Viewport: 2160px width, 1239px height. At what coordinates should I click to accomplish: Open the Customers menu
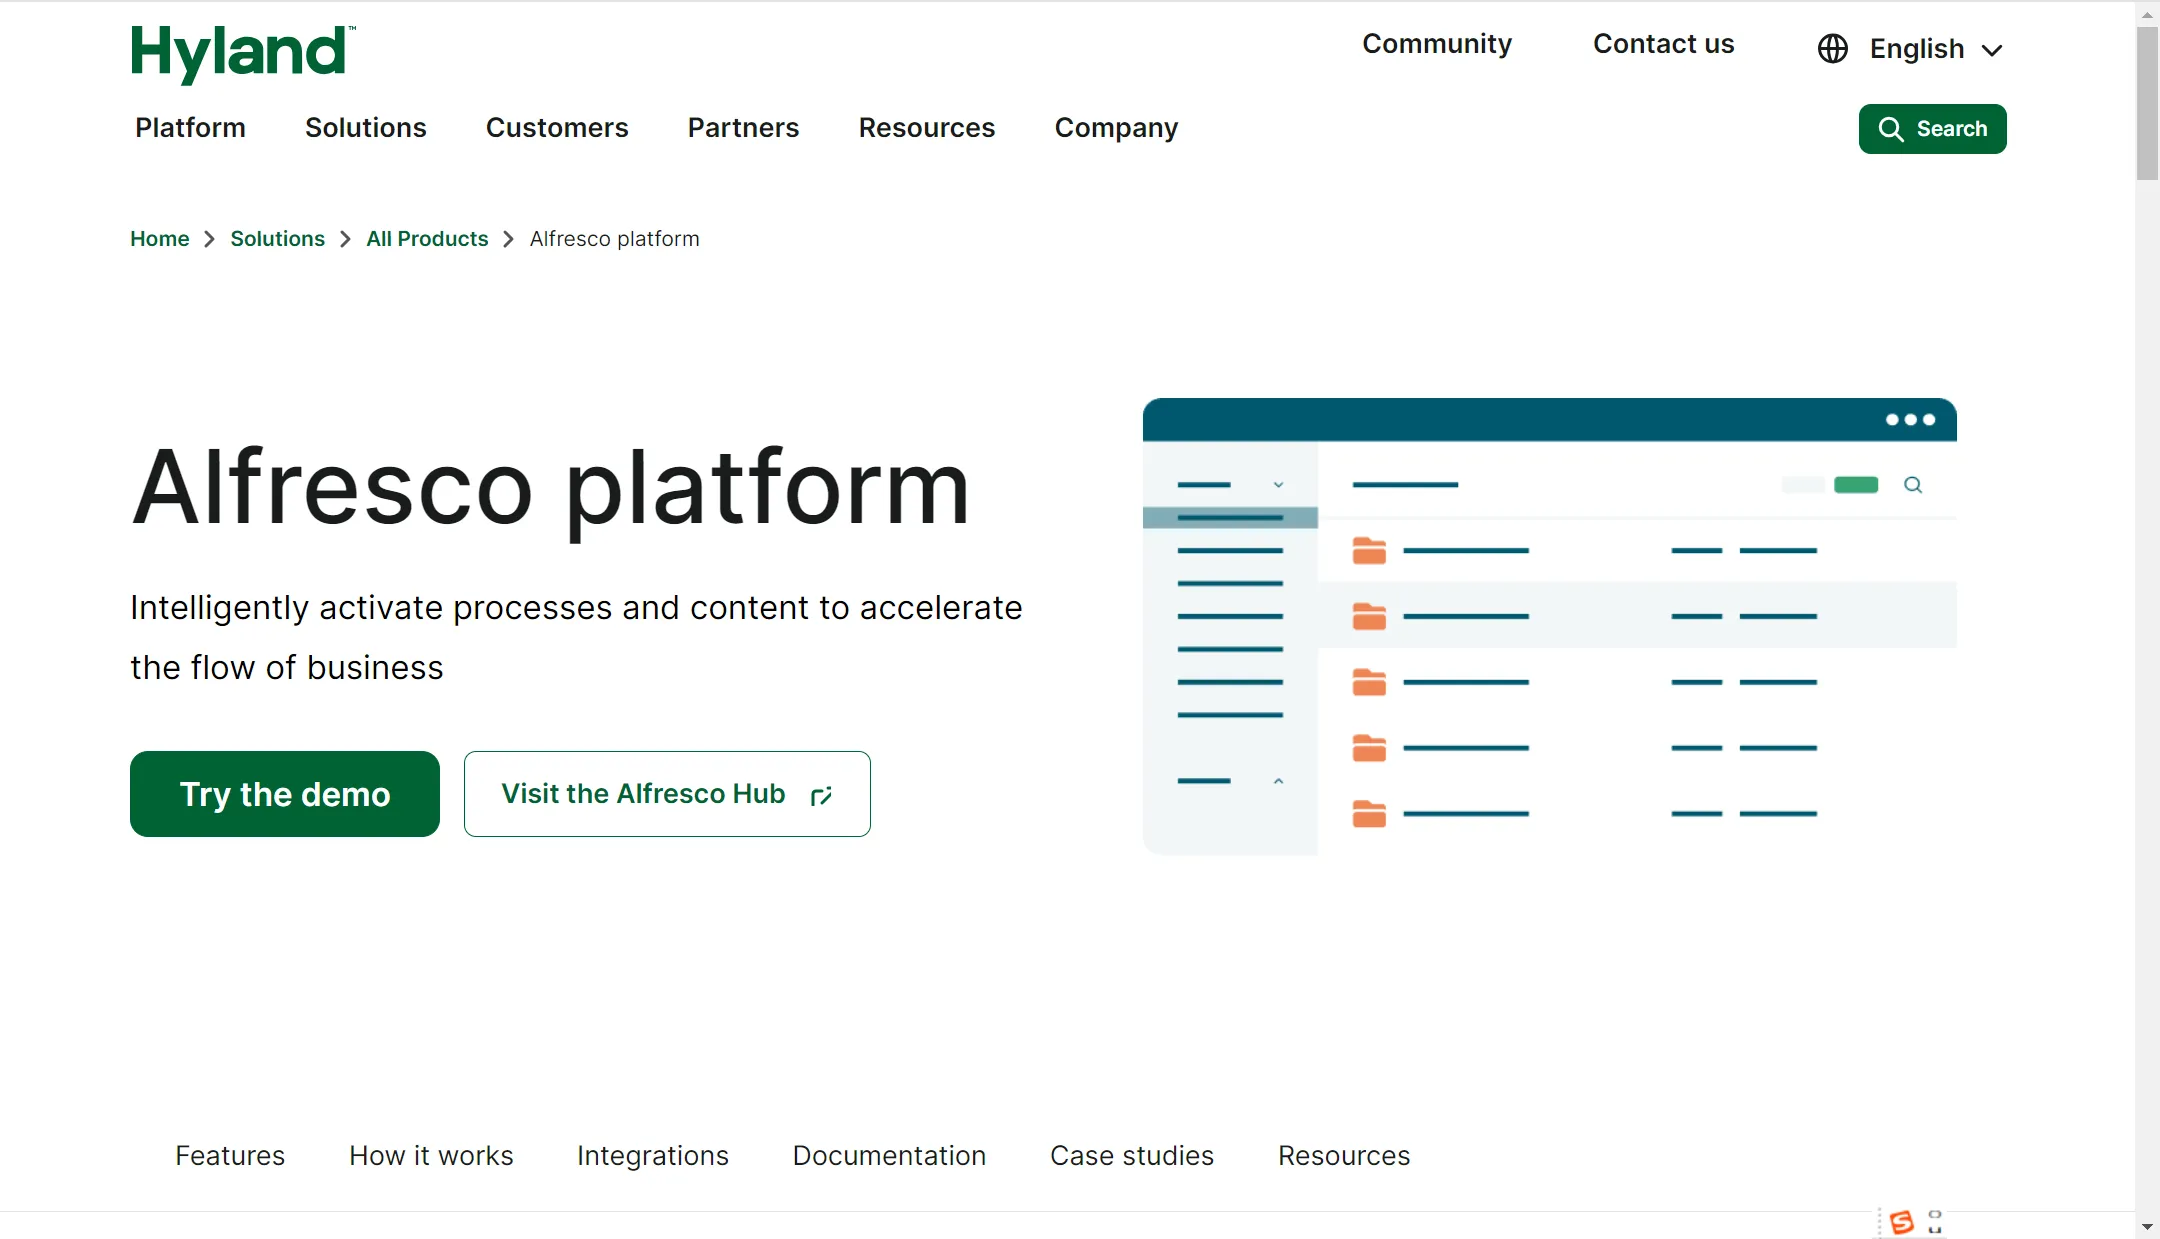(556, 128)
